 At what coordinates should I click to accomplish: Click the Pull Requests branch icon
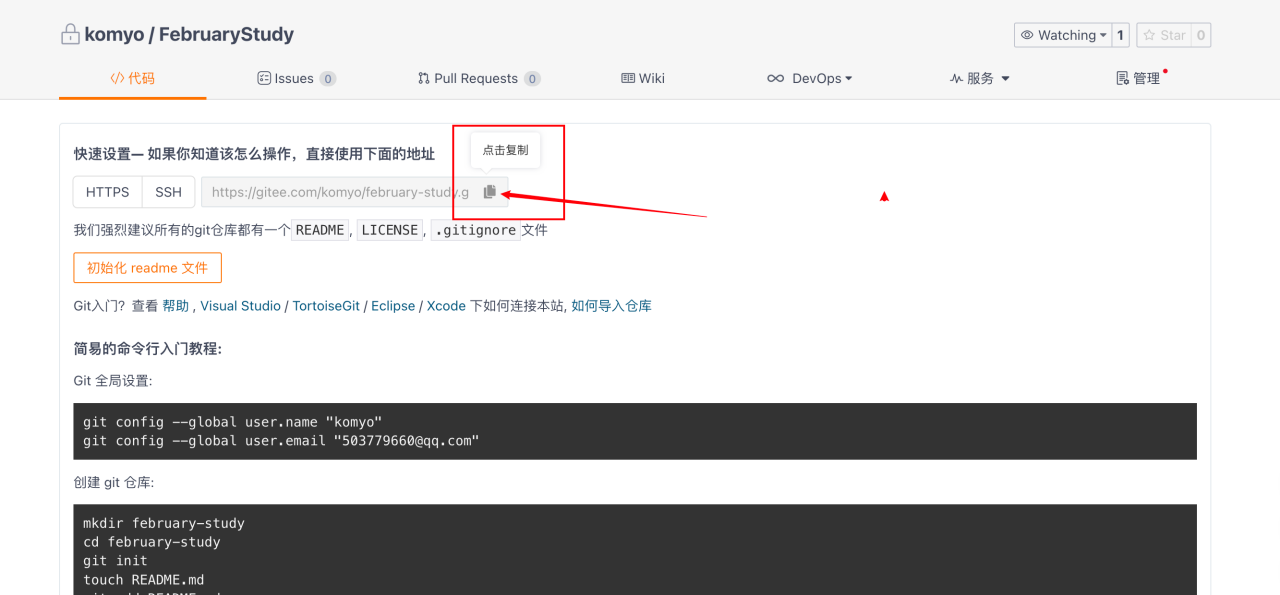click(x=424, y=78)
